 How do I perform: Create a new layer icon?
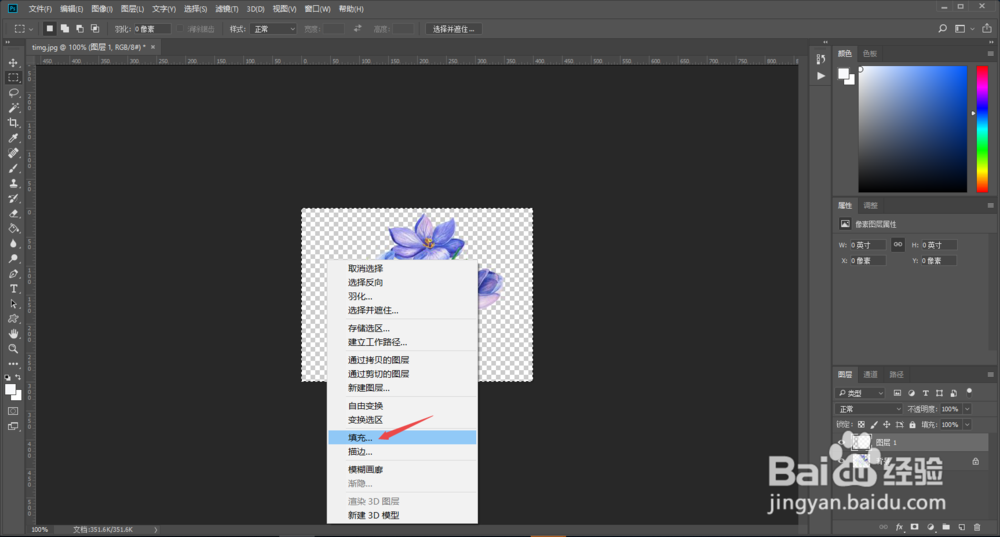tap(962, 527)
